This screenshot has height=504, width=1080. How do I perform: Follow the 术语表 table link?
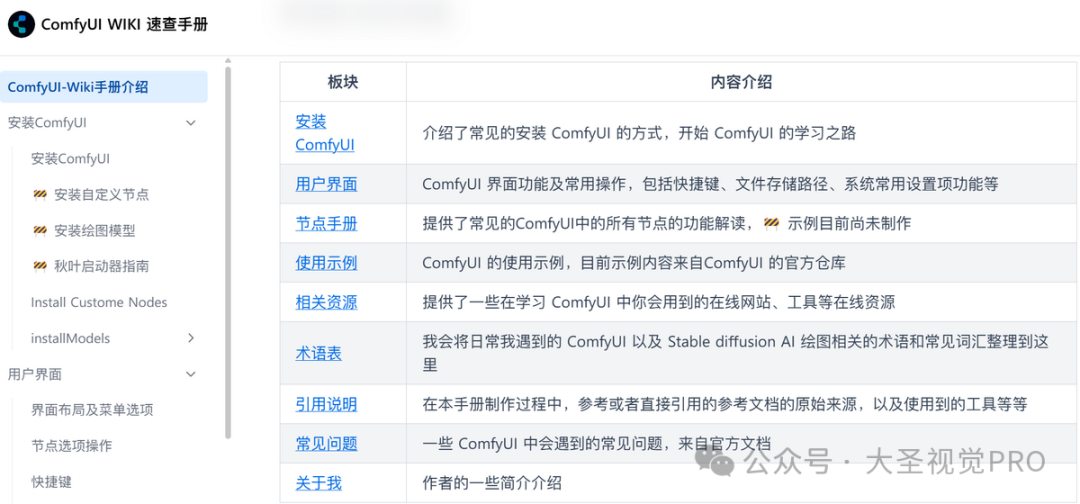[319, 353]
